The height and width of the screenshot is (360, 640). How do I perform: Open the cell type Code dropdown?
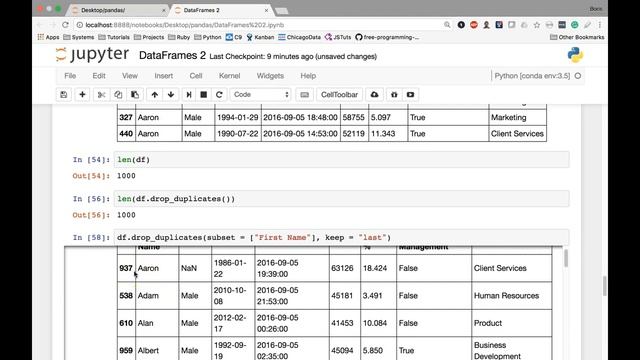pos(260,95)
